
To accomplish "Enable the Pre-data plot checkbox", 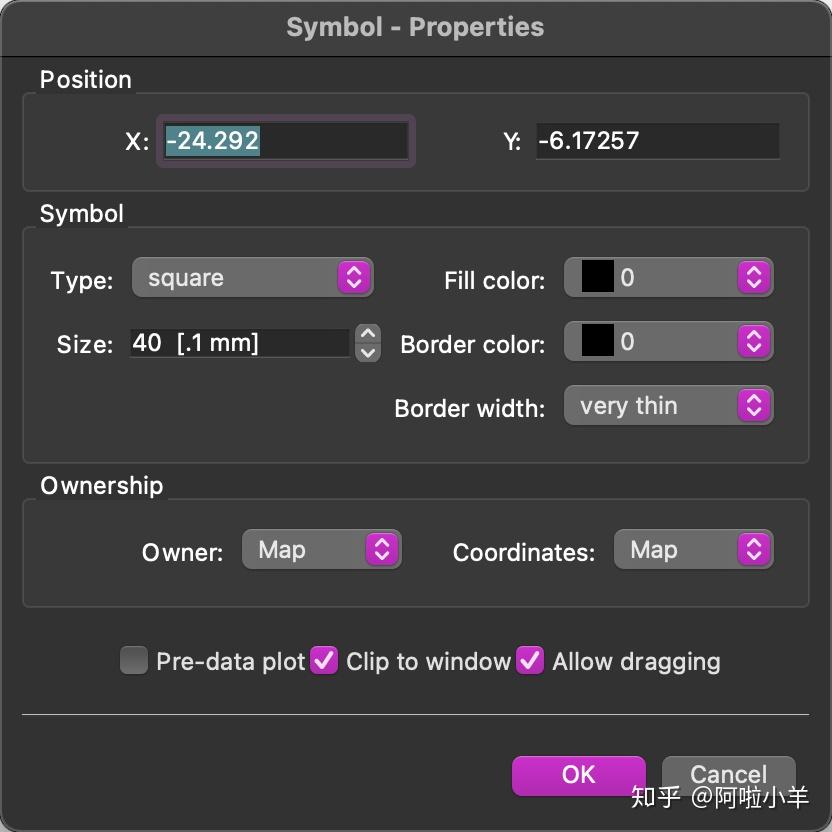I will pyautogui.click(x=134, y=661).
